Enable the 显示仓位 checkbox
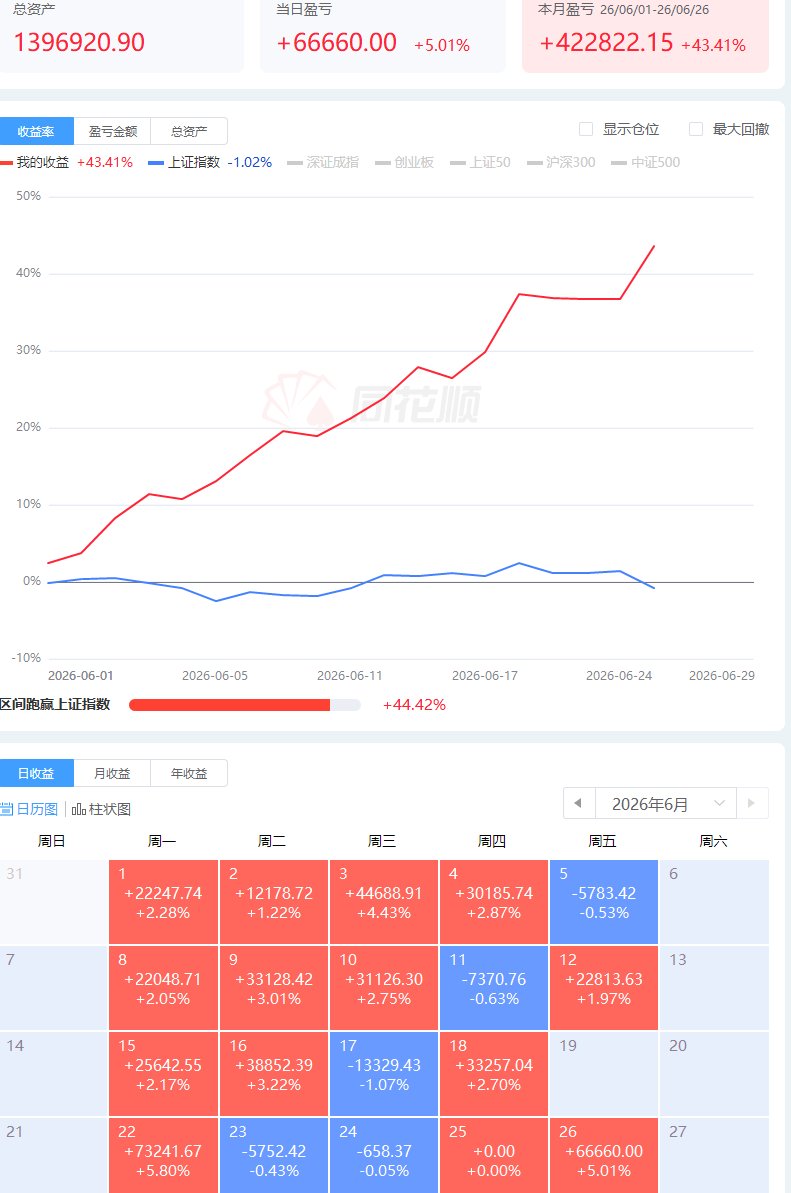 (586, 129)
